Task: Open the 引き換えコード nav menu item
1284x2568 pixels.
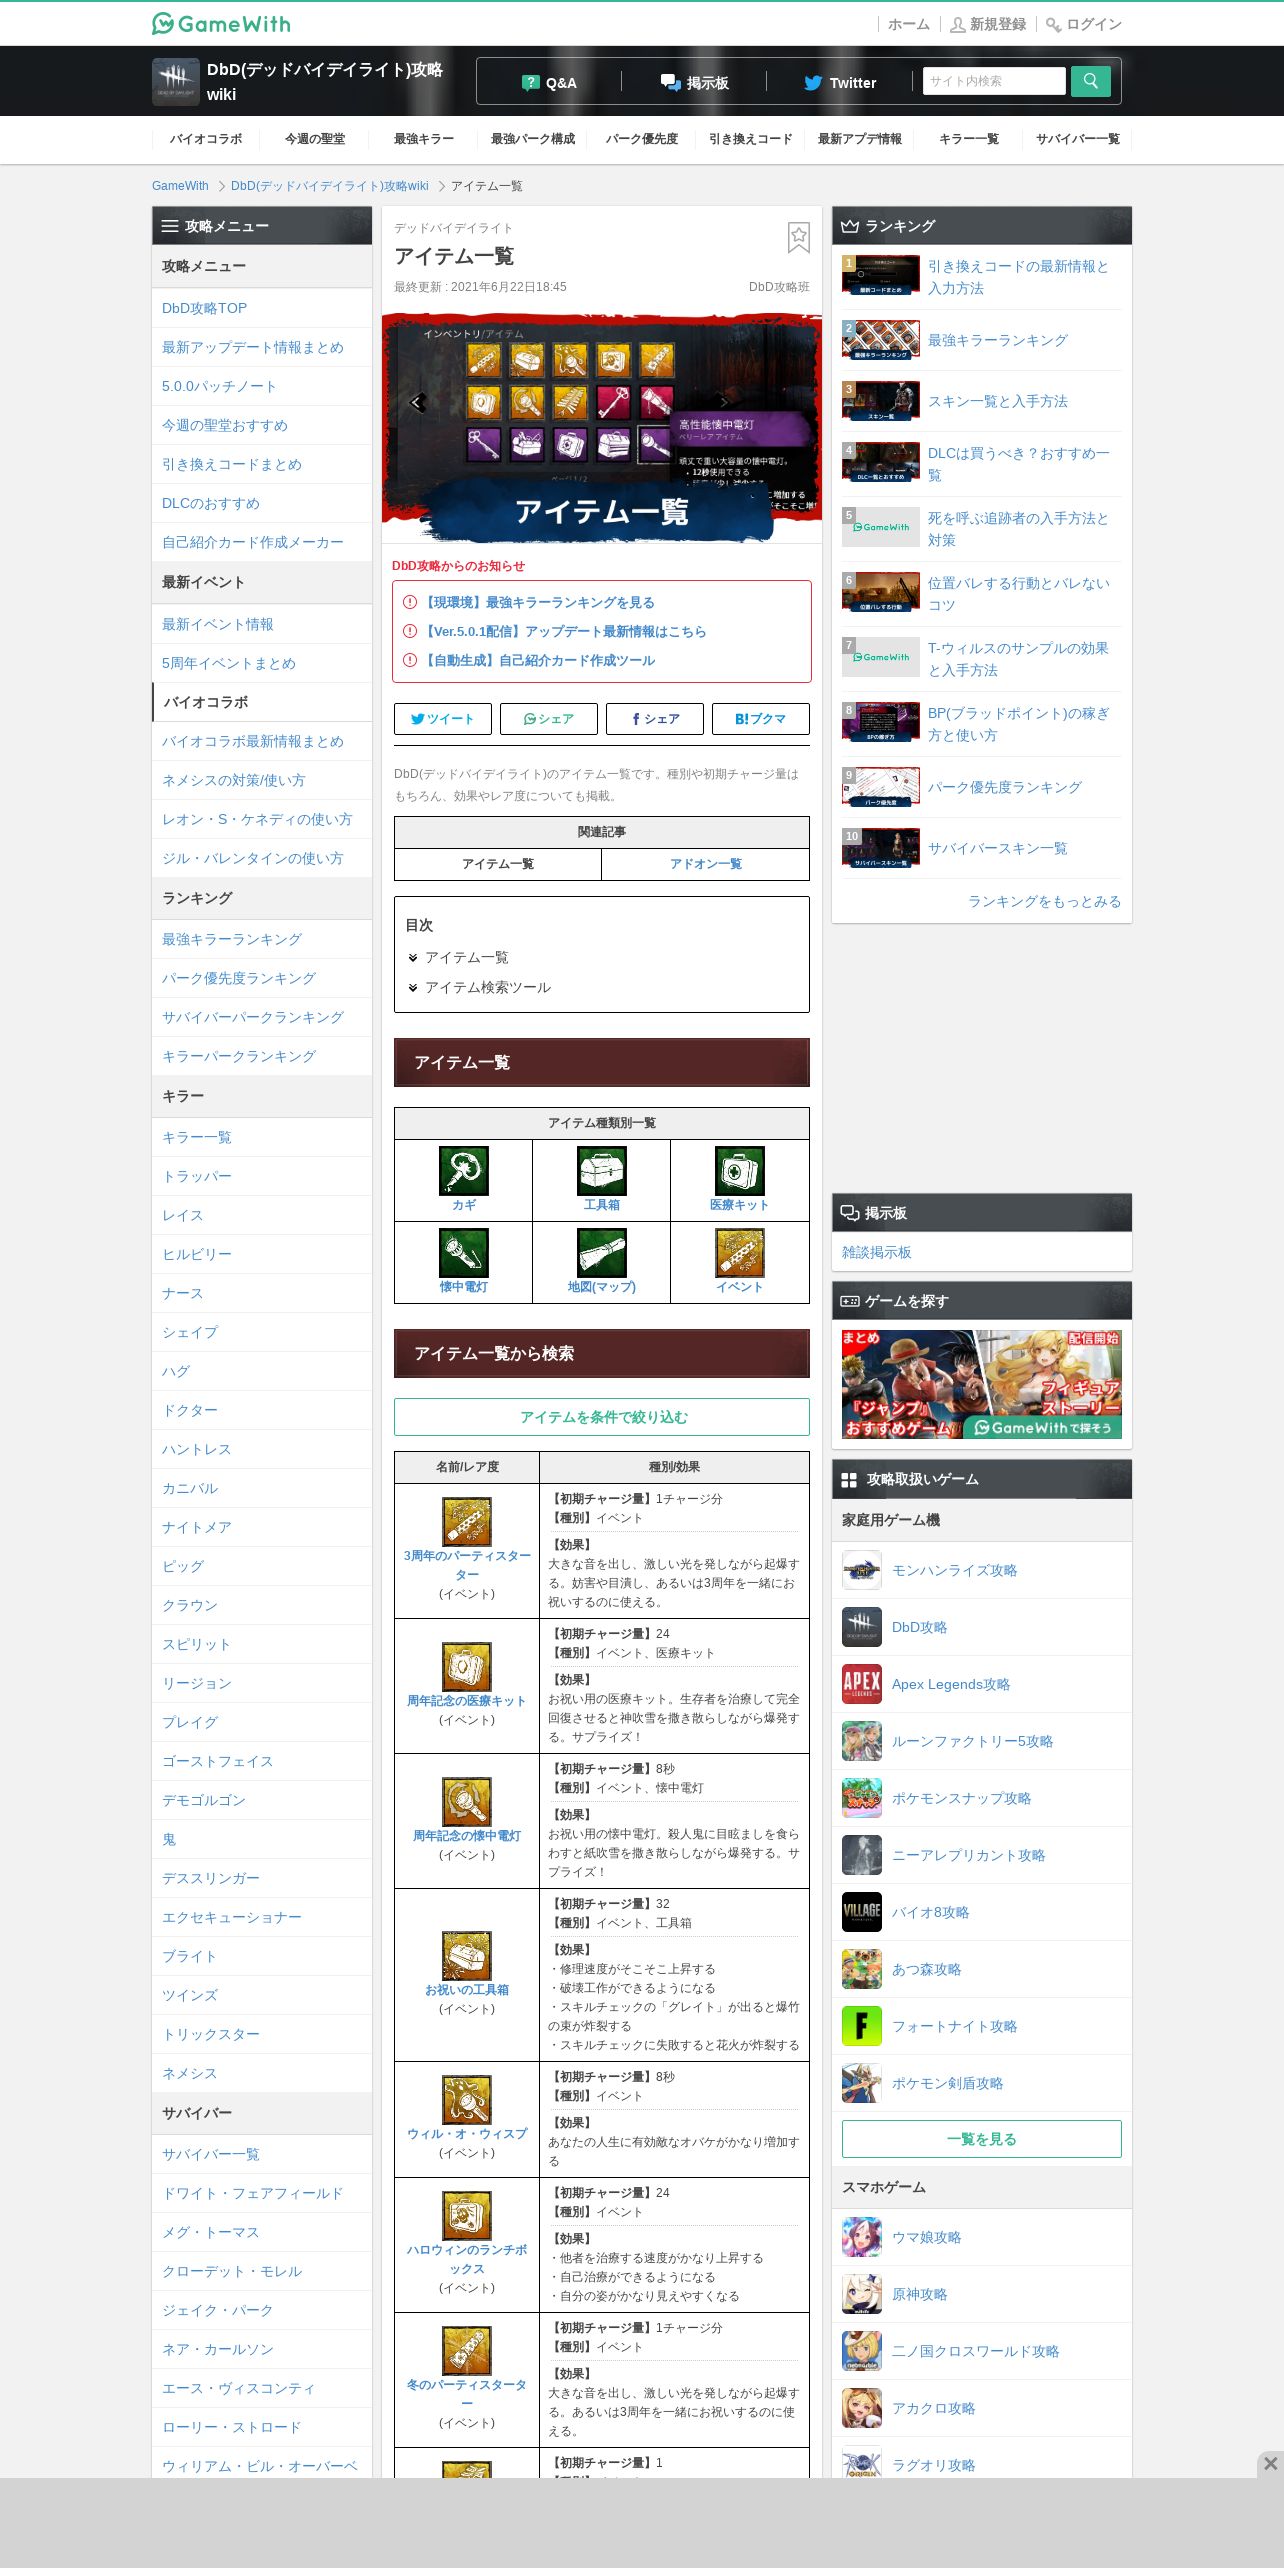Action: click(x=751, y=139)
